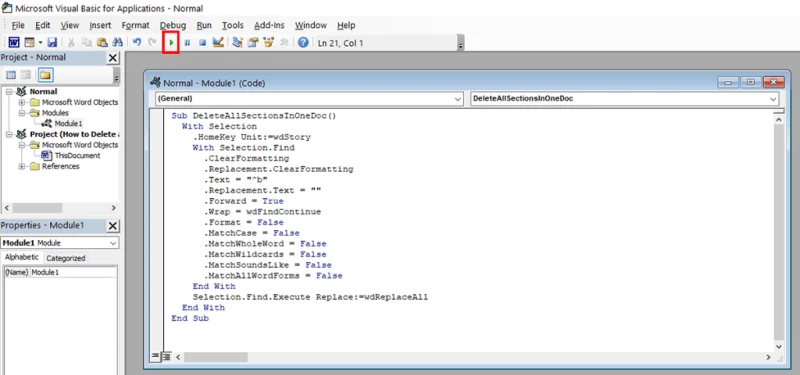Click the Redo arrow icon

coord(152,43)
